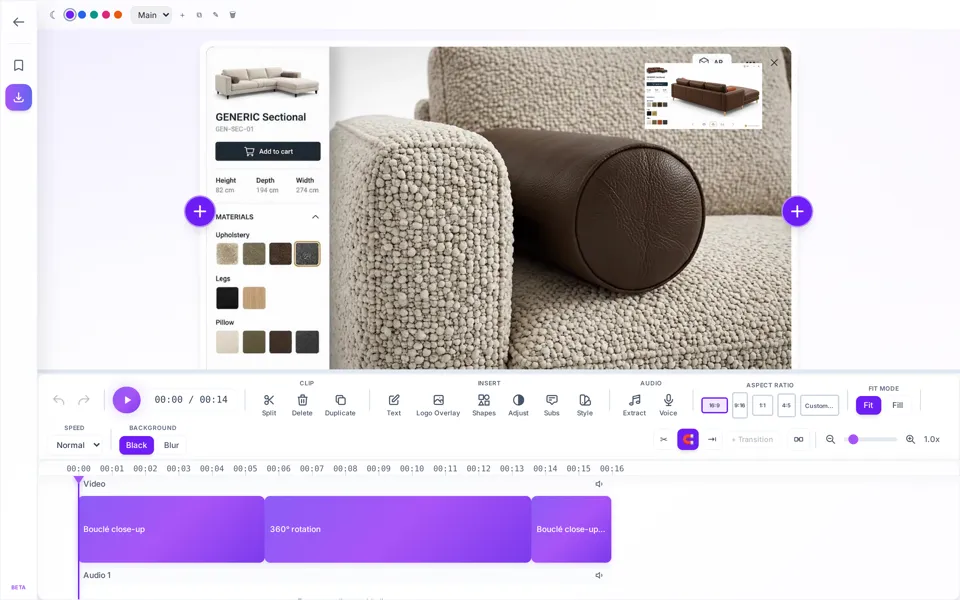The image size is (960, 600).
Task: Record a Voice track
Action: click(x=668, y=405)
